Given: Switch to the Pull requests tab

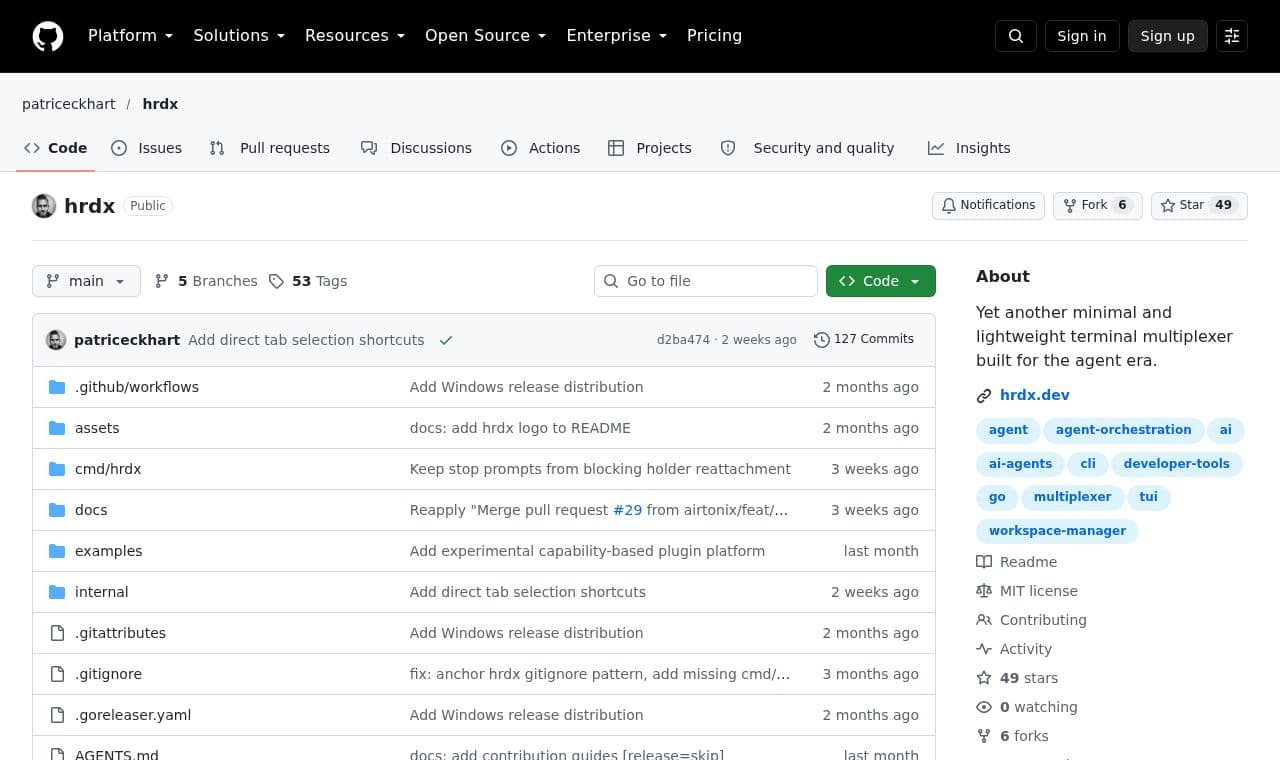Looking at the screenshot, I should (269, 148).
